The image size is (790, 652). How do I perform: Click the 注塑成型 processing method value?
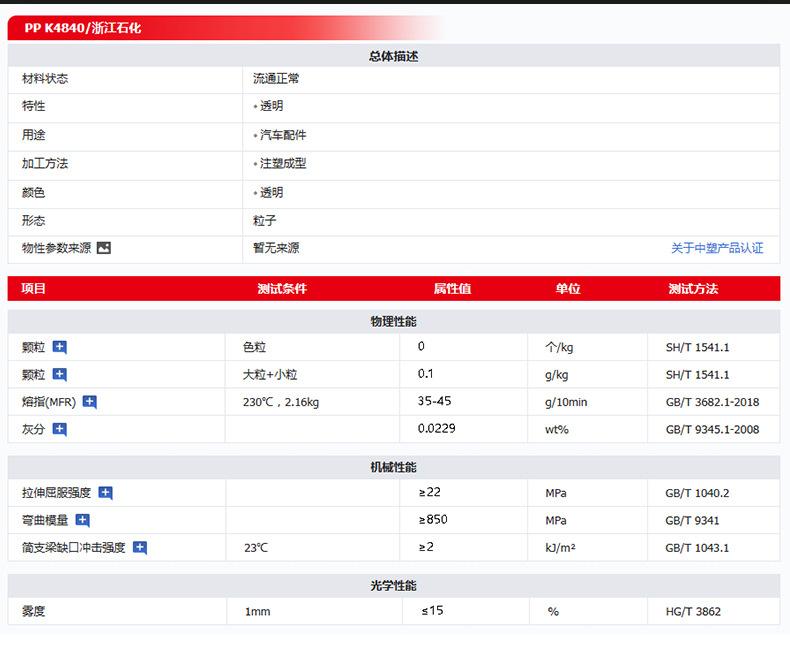[x=283, y=163]
